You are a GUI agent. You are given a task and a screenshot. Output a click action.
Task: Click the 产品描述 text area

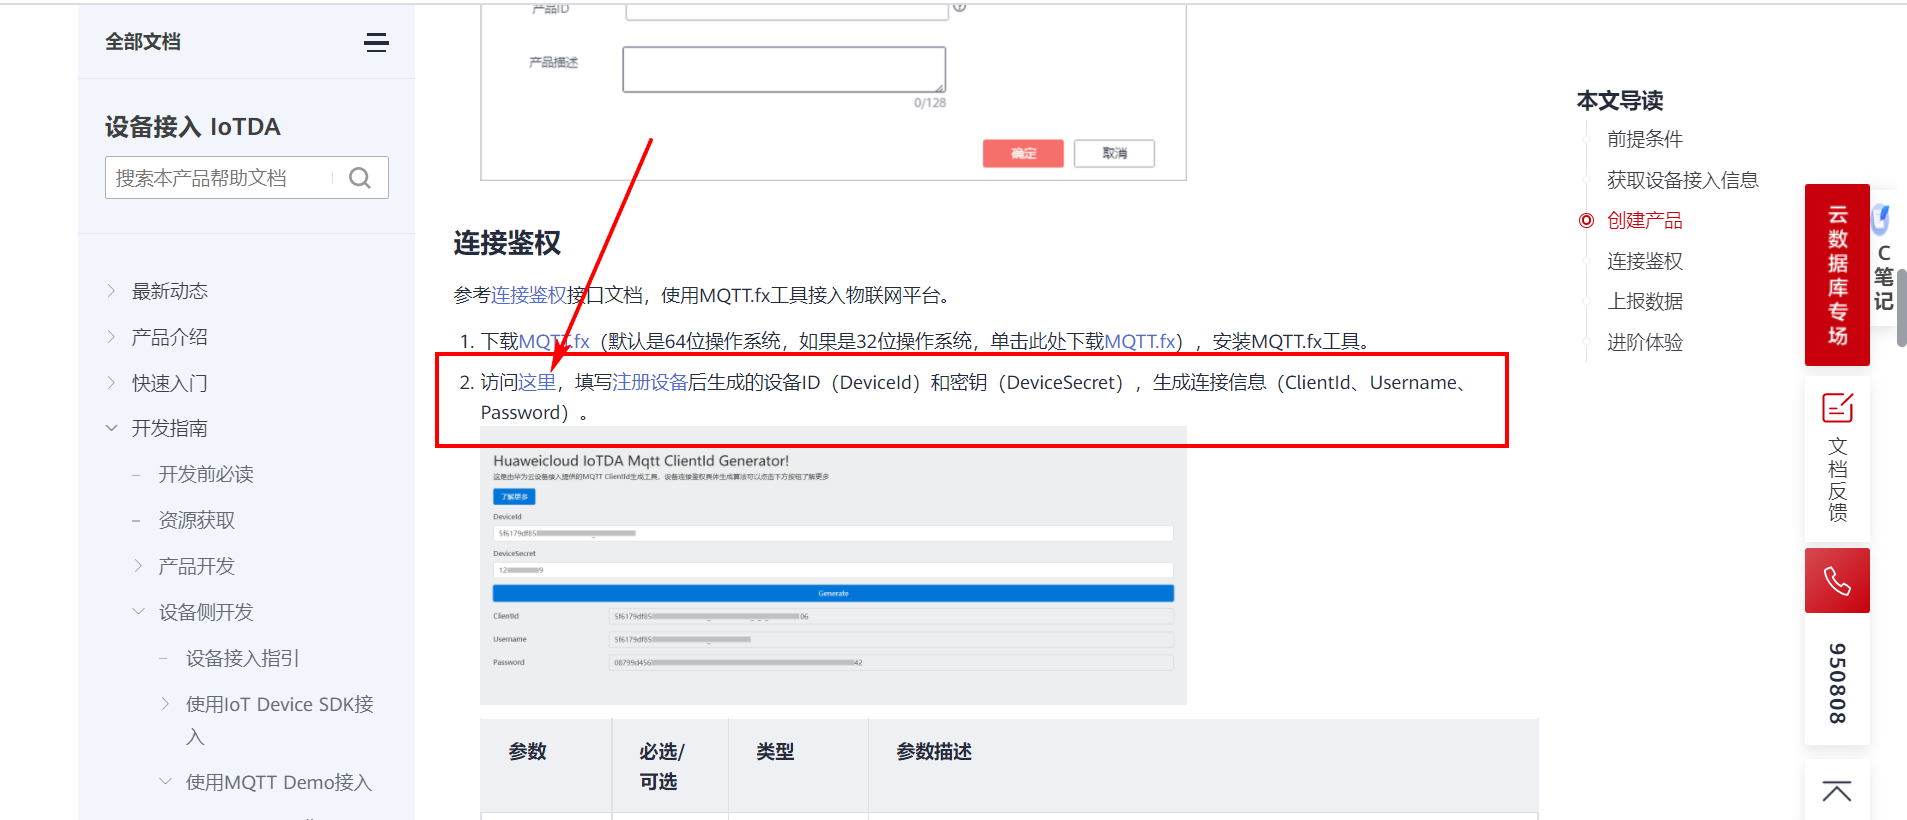[x=784, y=69]
